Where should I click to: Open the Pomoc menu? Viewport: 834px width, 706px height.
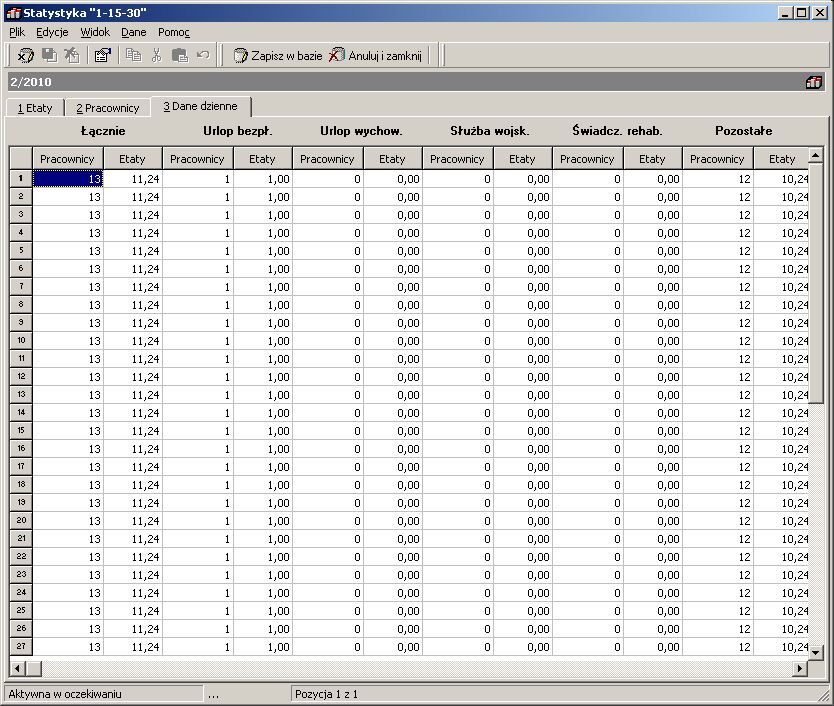tap(173, 32)
